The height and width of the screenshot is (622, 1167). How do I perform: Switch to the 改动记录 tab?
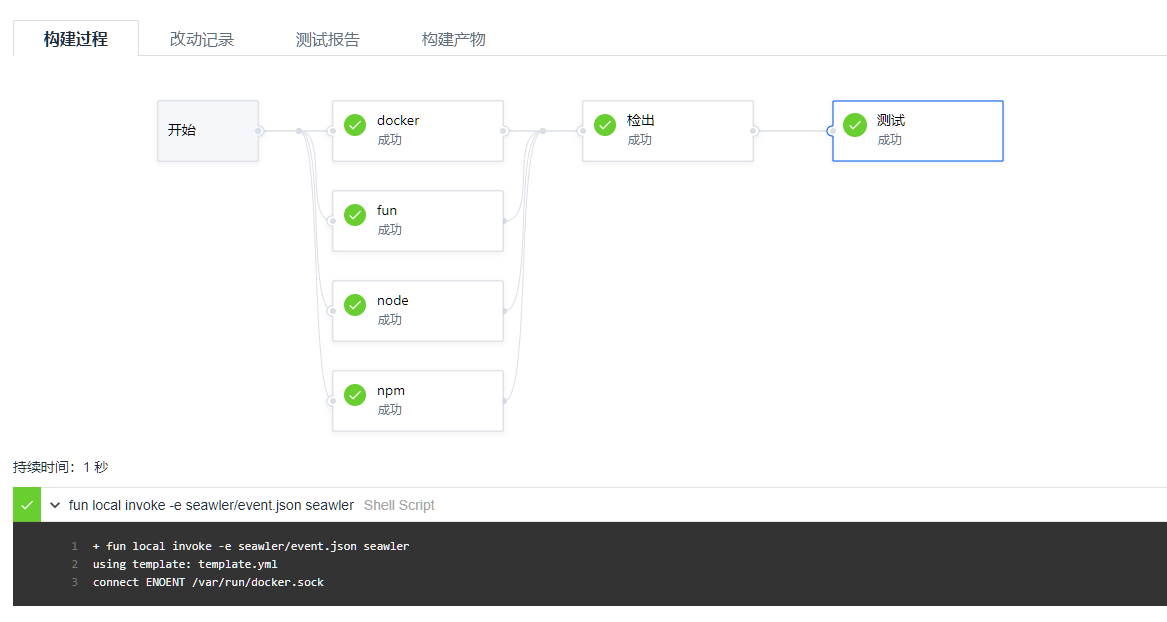[x=202, y=38]
